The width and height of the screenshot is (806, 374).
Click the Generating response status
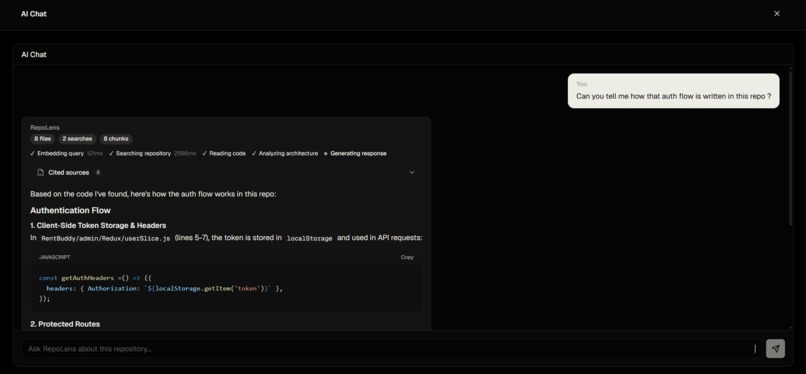(355, 154)
